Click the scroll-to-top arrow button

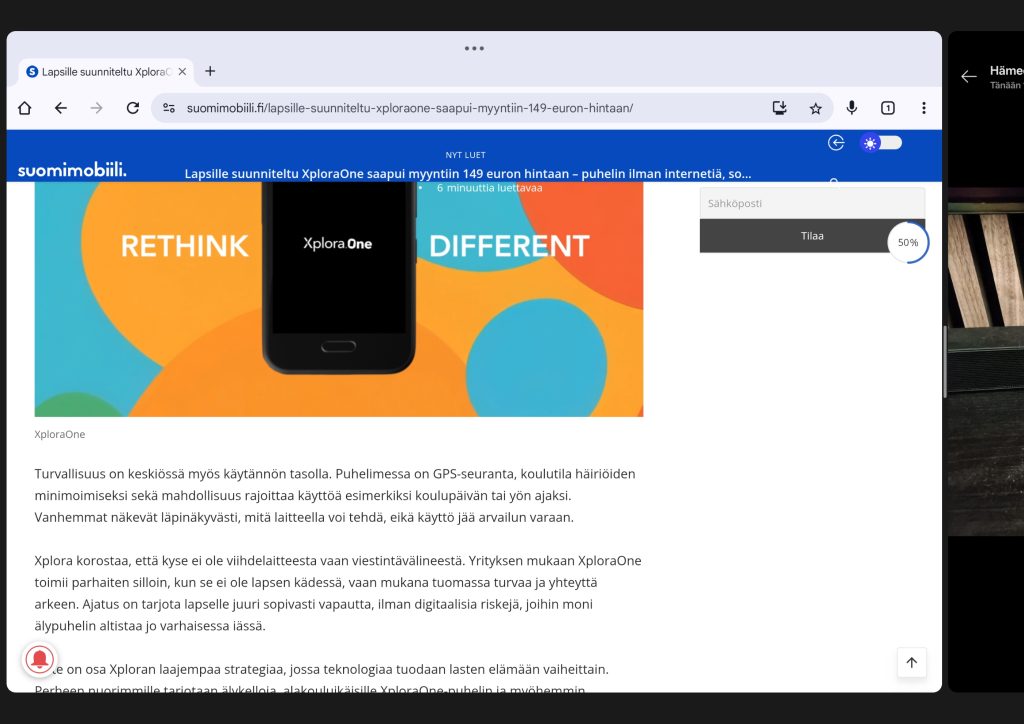(911, 662)
